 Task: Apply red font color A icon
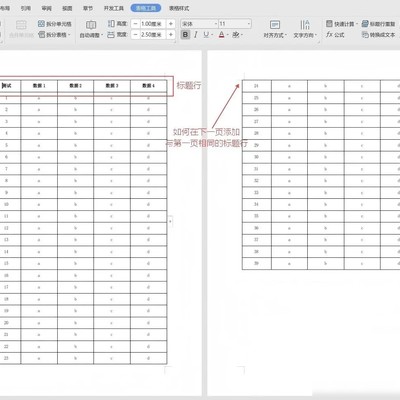coord(222,35)
